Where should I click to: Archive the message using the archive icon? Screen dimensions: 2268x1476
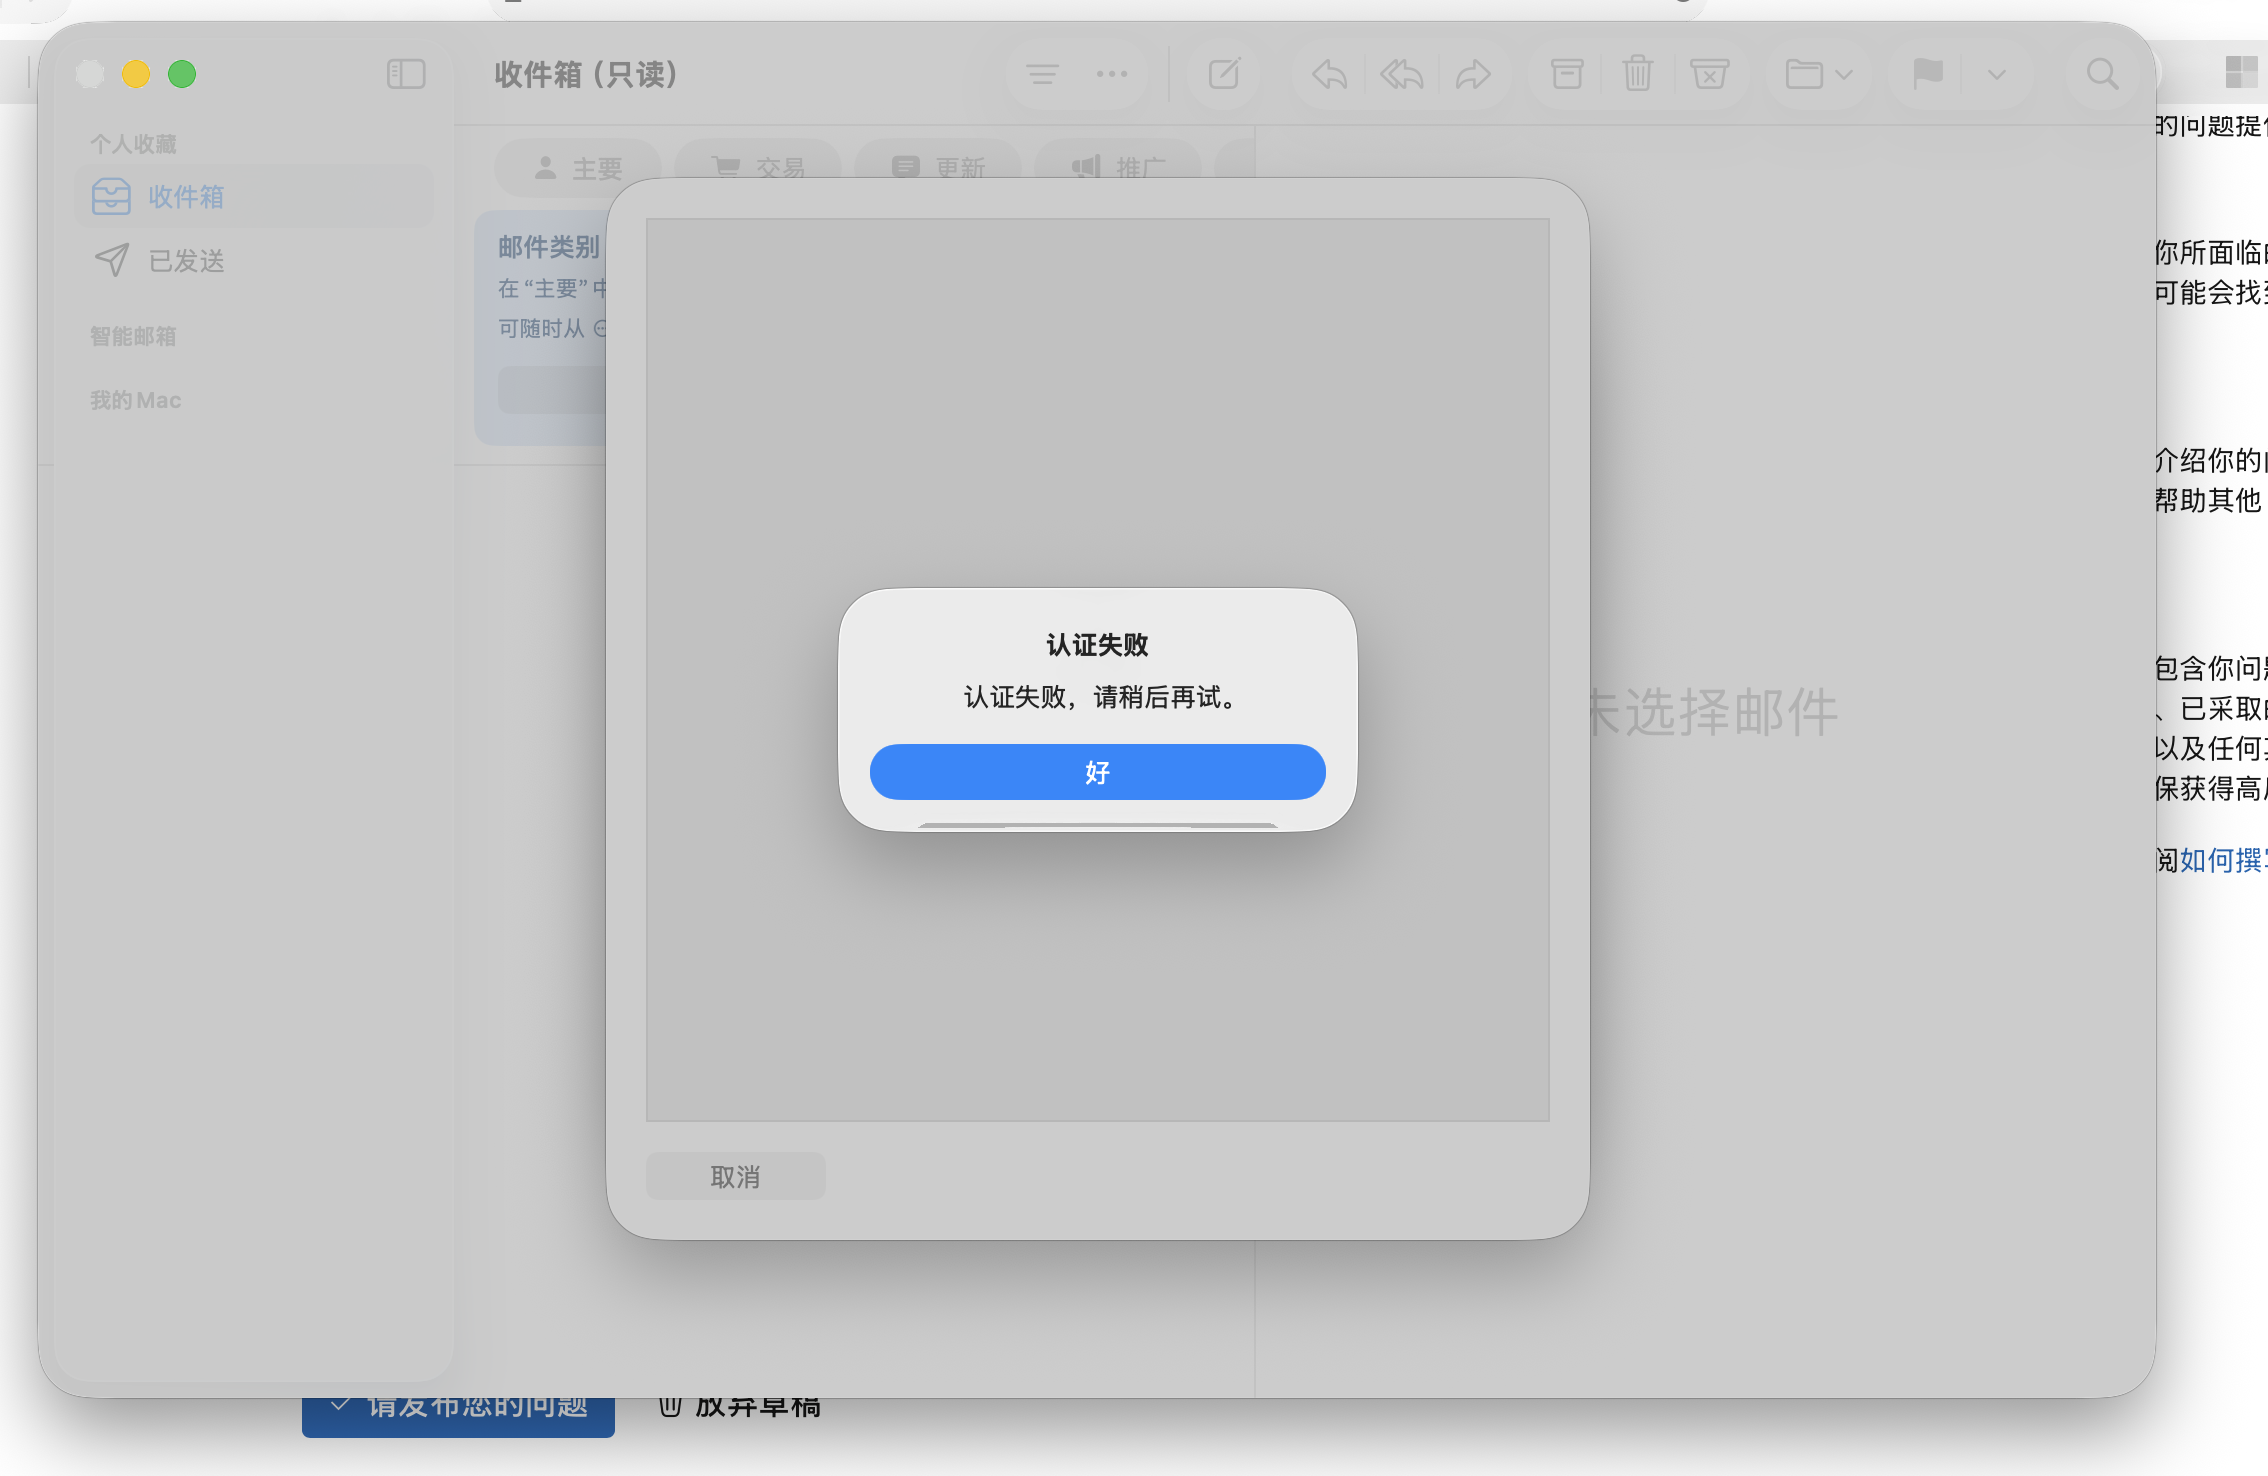click(1564, 74)
